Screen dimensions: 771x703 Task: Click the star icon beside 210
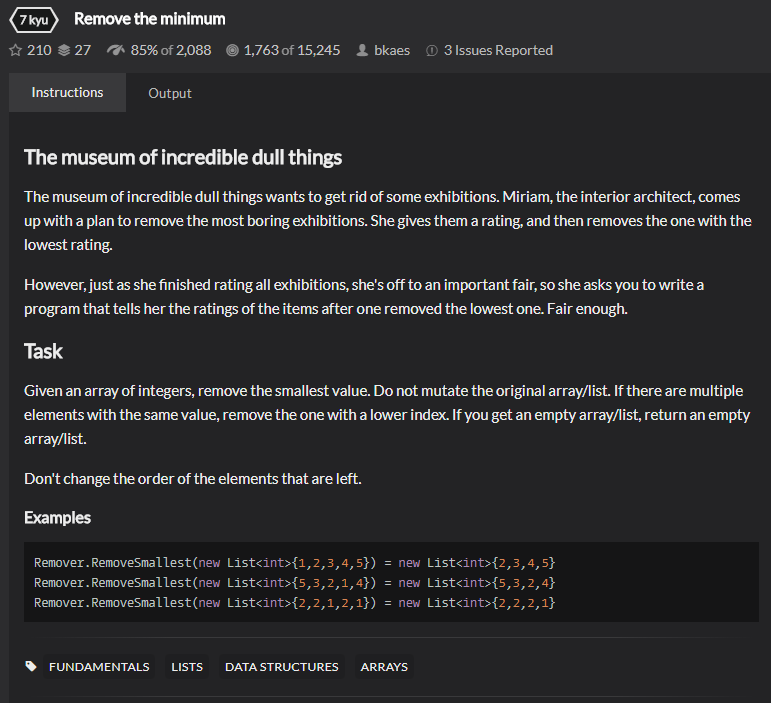[15, 50]
